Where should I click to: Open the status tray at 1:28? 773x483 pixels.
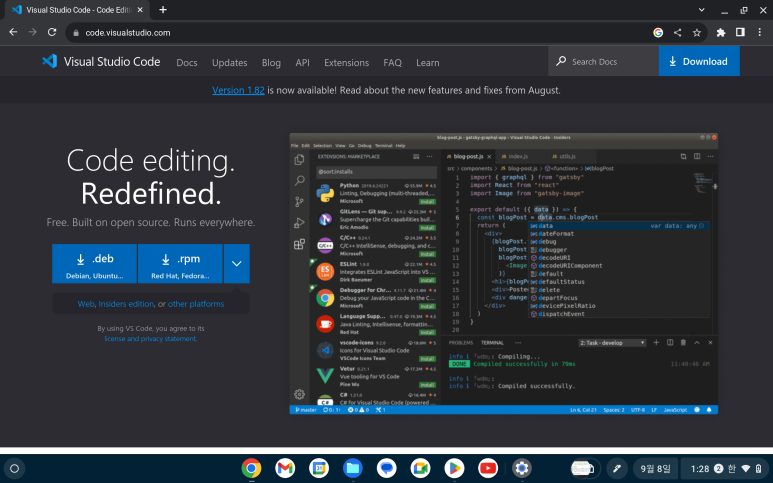(x=724, y=468)
